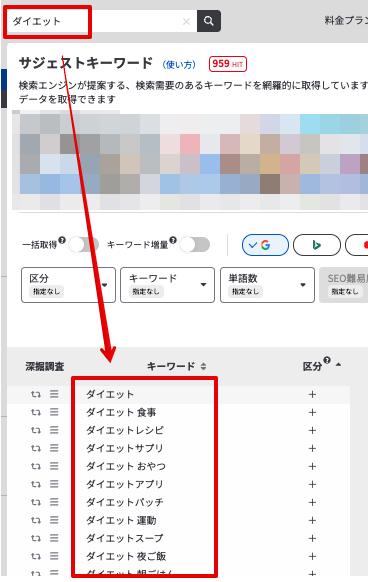368x582 pixels.
Task: Select the Bing search engine button
Action: pyautogui.click(x=317, y=245)
